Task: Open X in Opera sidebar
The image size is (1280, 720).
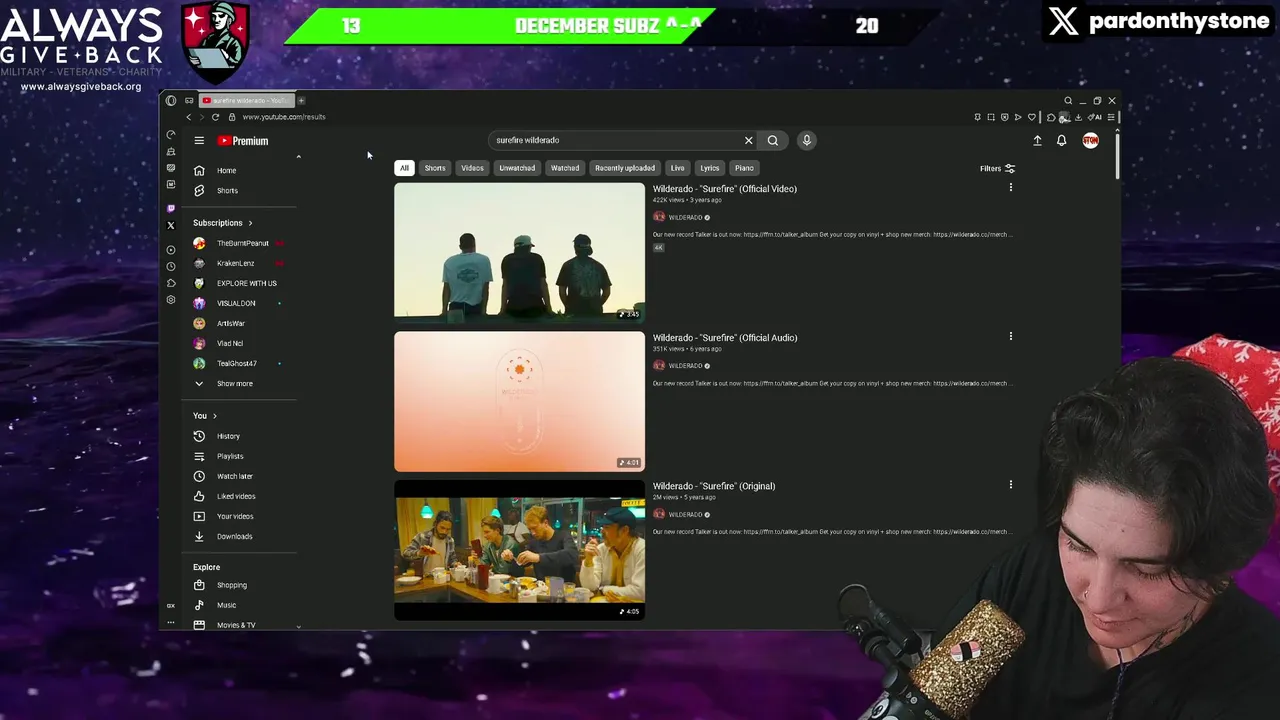Action: coord(171,225)
